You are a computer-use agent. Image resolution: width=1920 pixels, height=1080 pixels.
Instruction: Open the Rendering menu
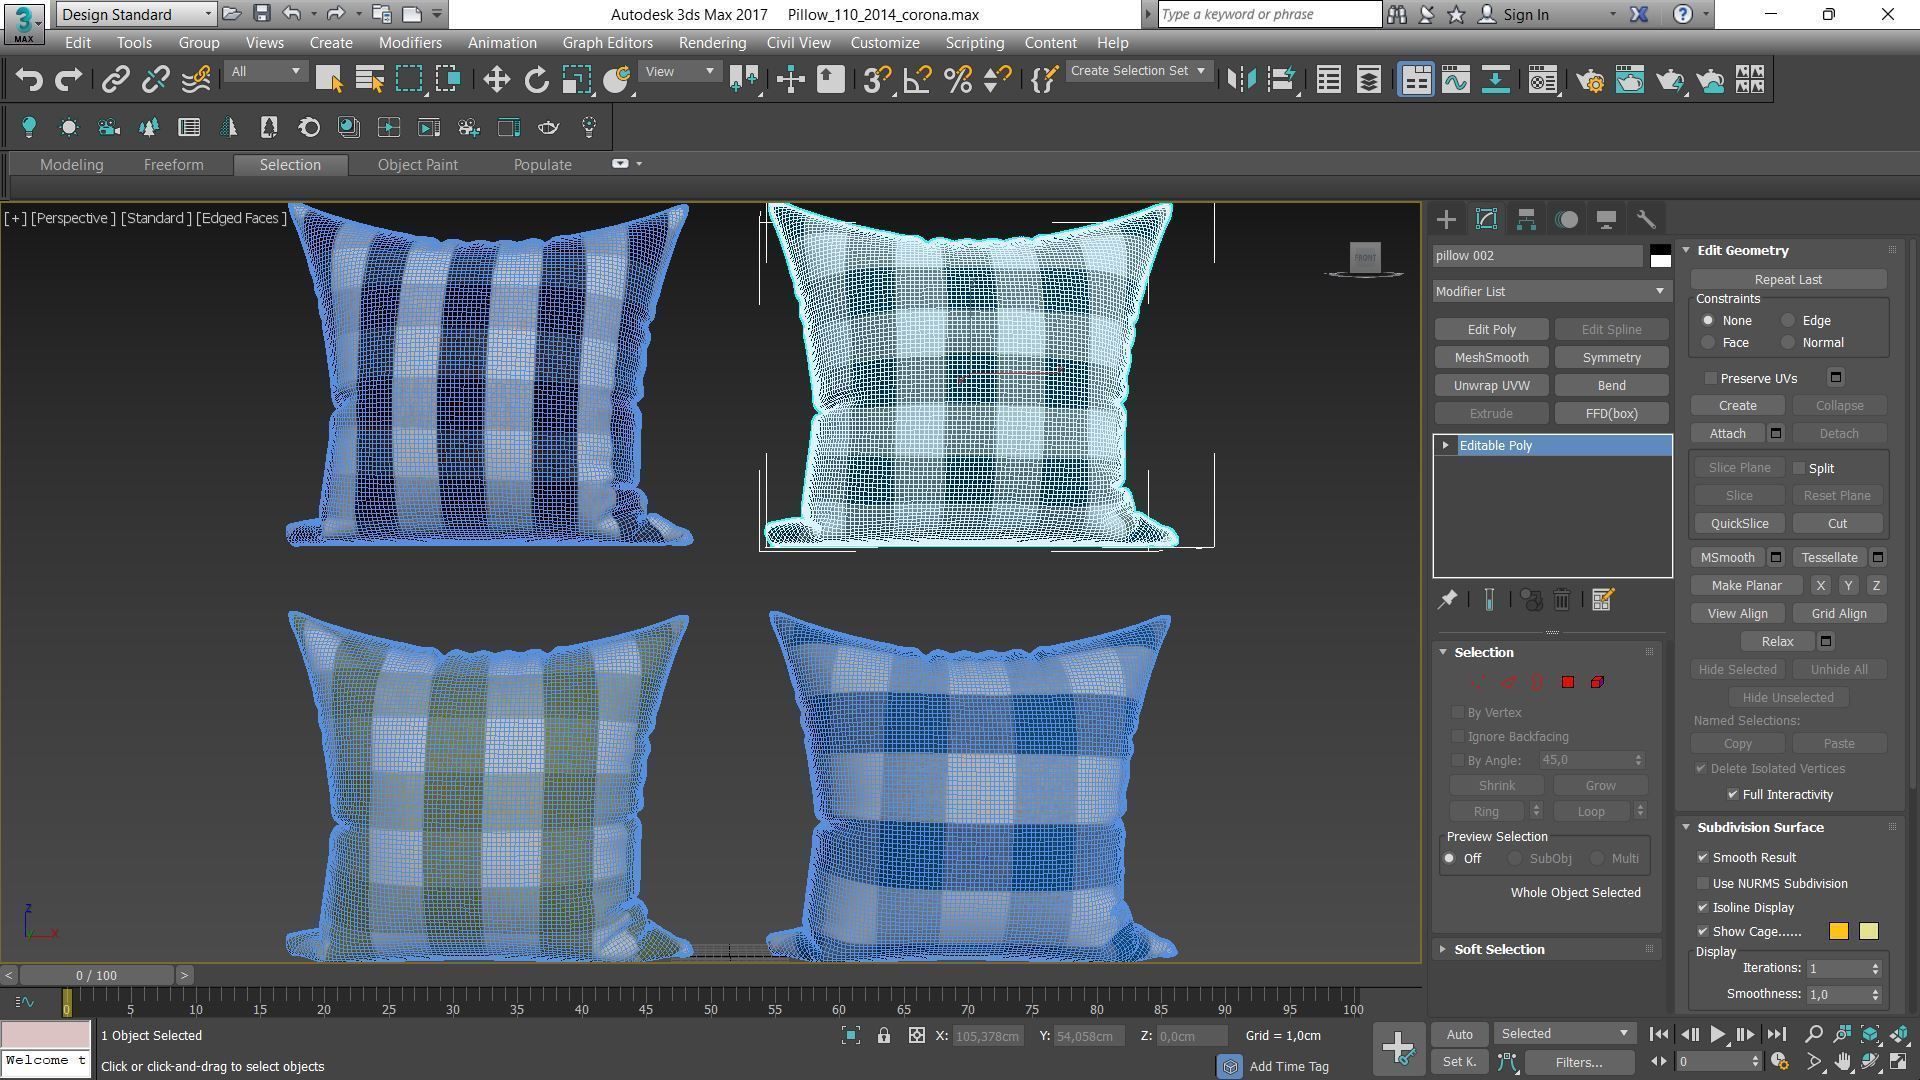tap(712, 43)
